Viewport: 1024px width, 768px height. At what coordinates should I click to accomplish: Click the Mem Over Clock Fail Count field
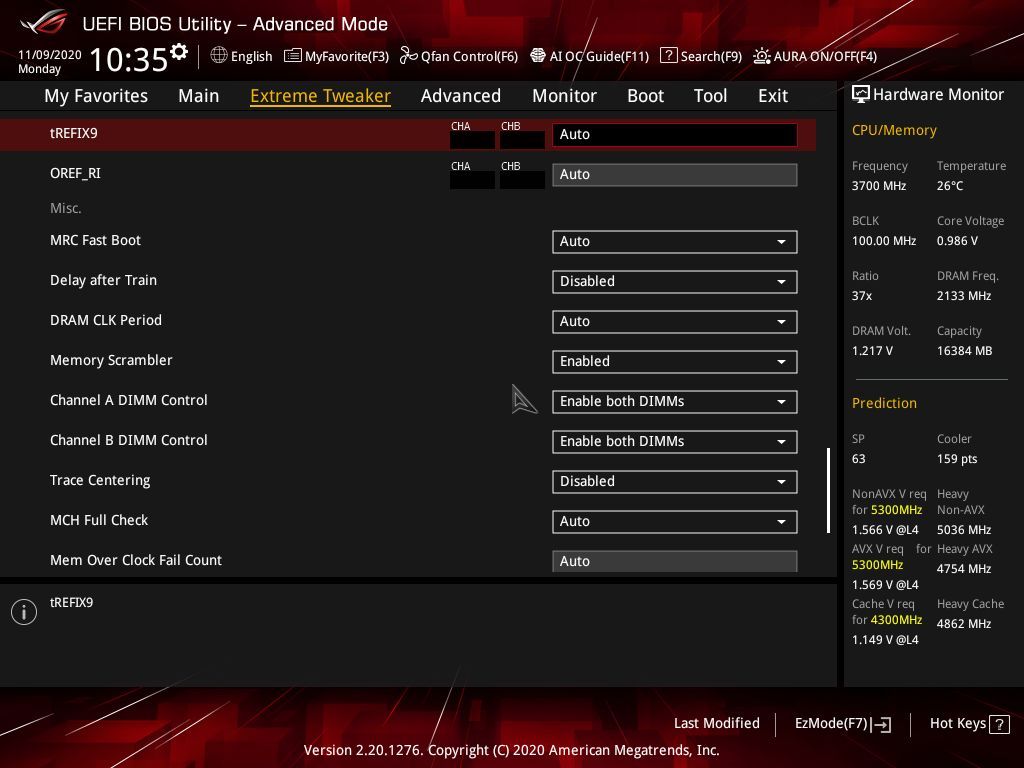pos(675,562)
